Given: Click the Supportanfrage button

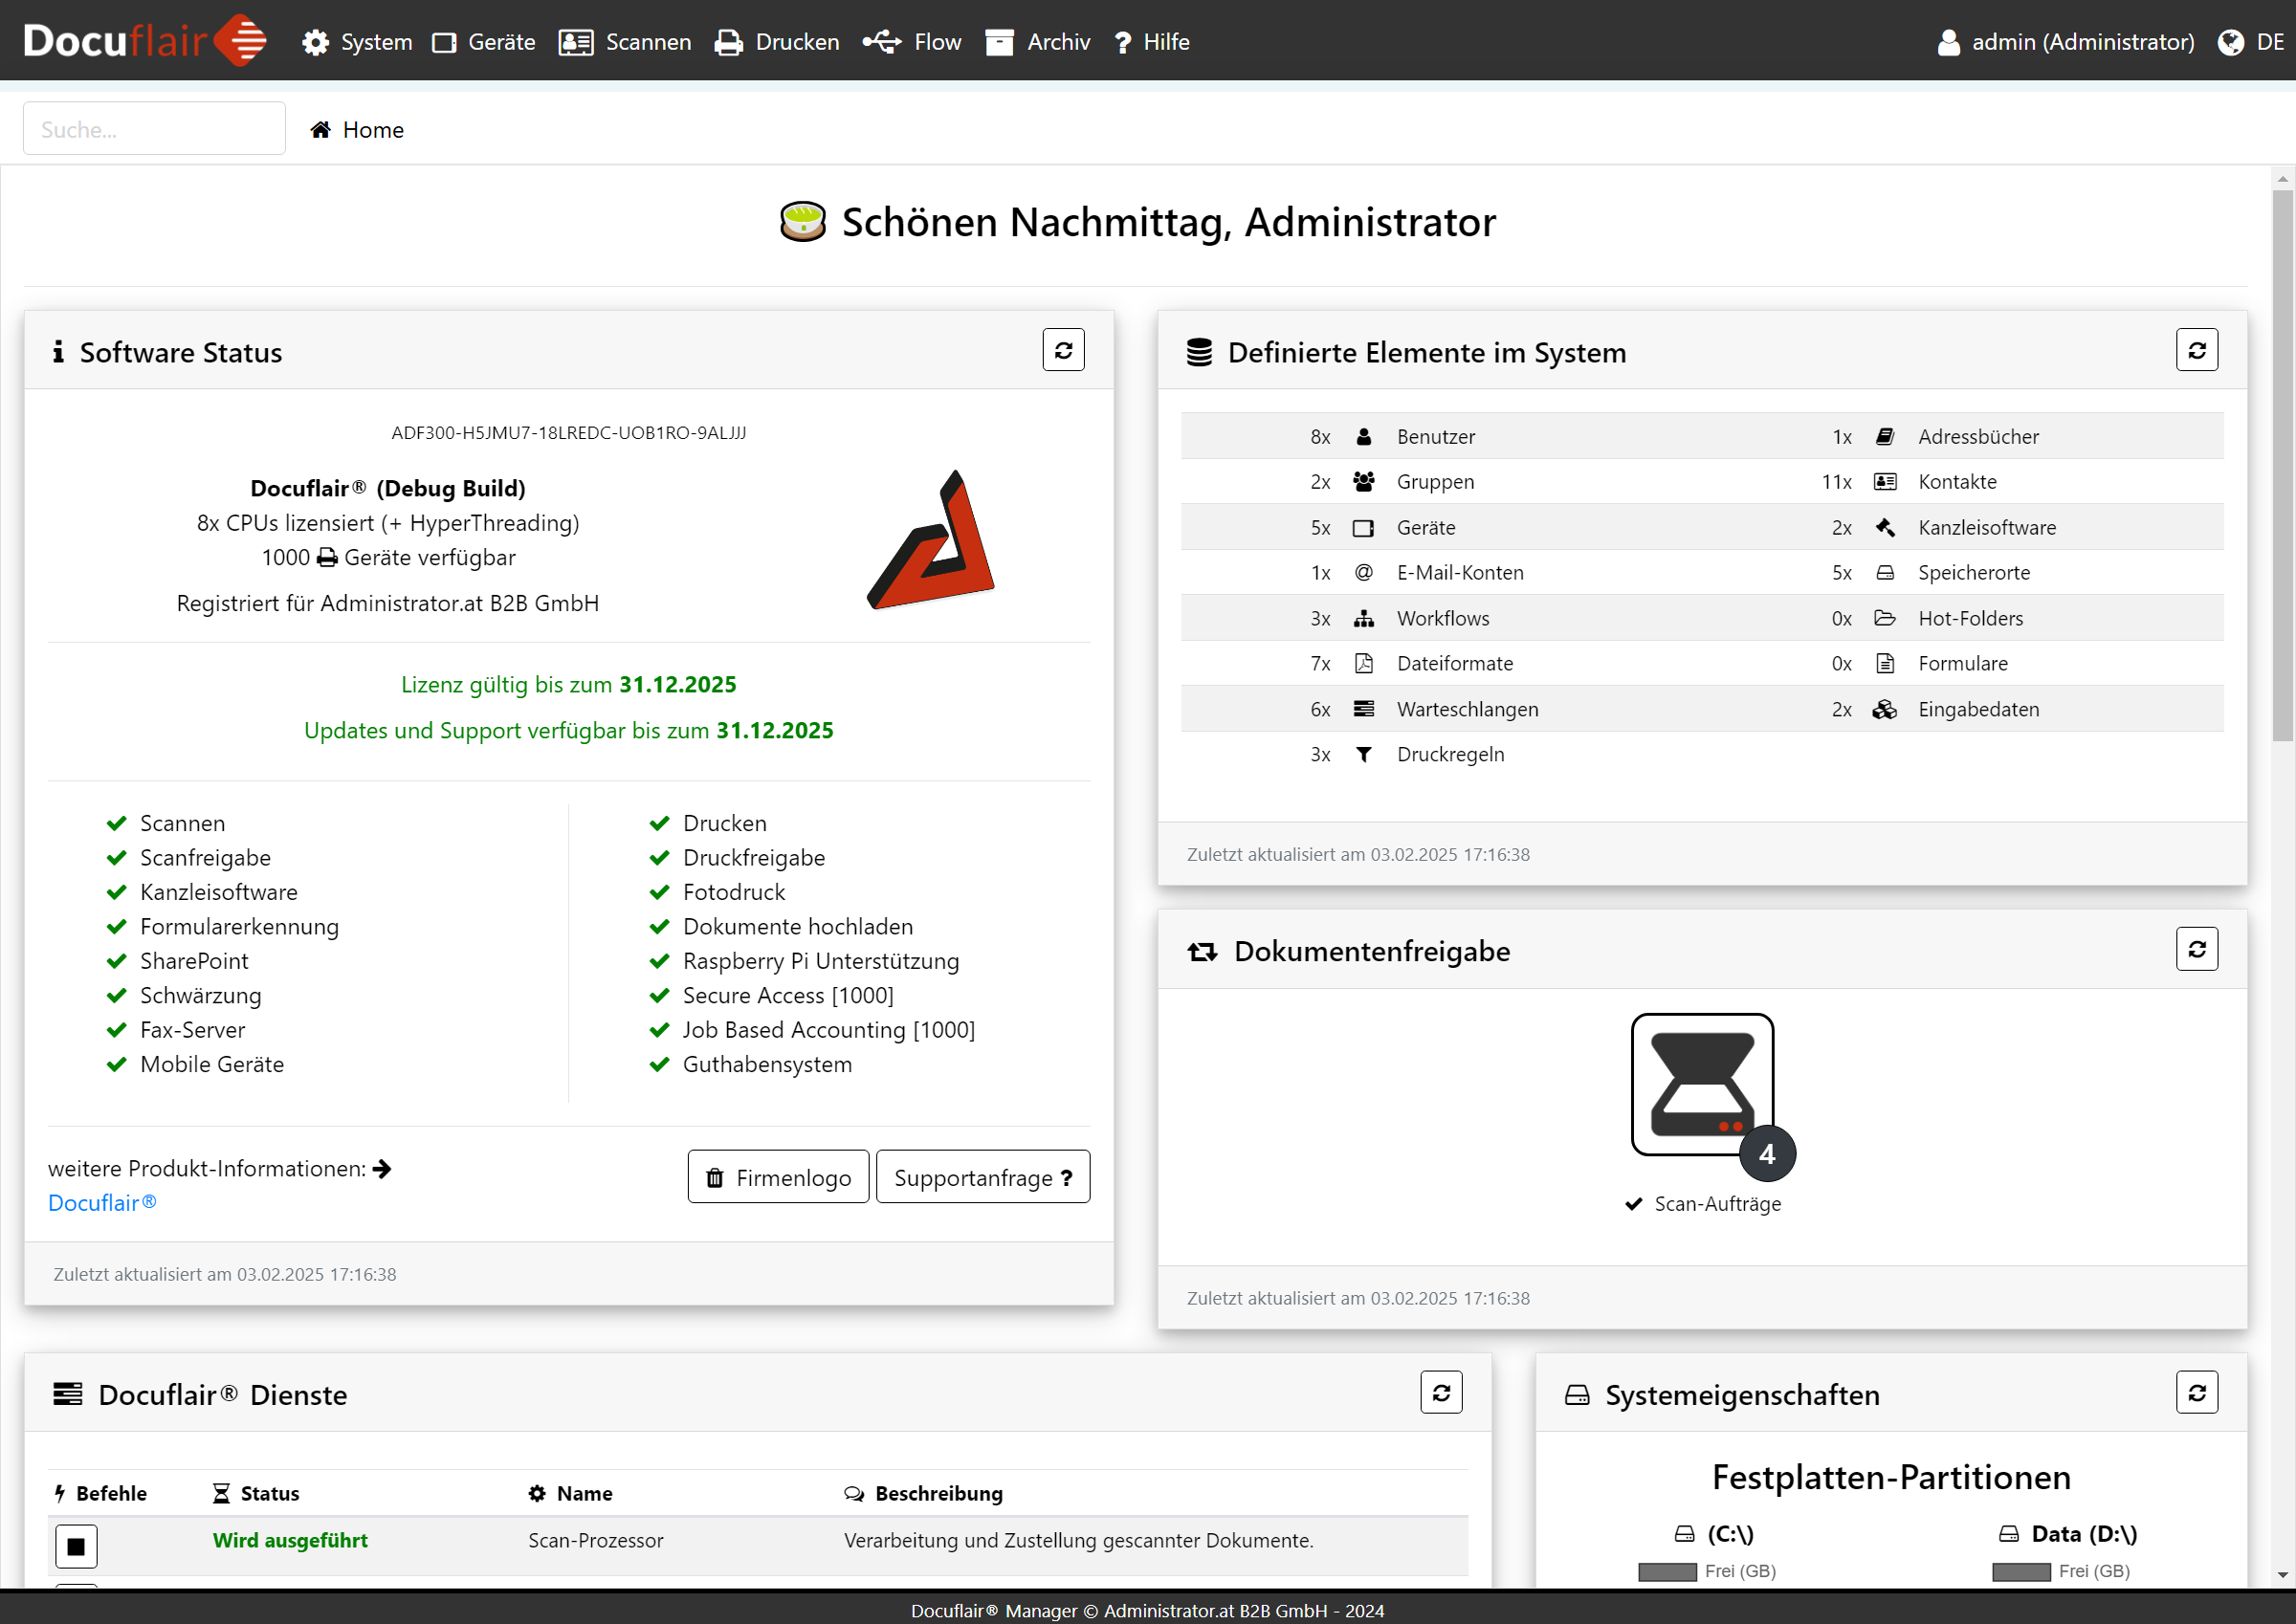Looking at the screenshot, I should tap(982, 1177).
